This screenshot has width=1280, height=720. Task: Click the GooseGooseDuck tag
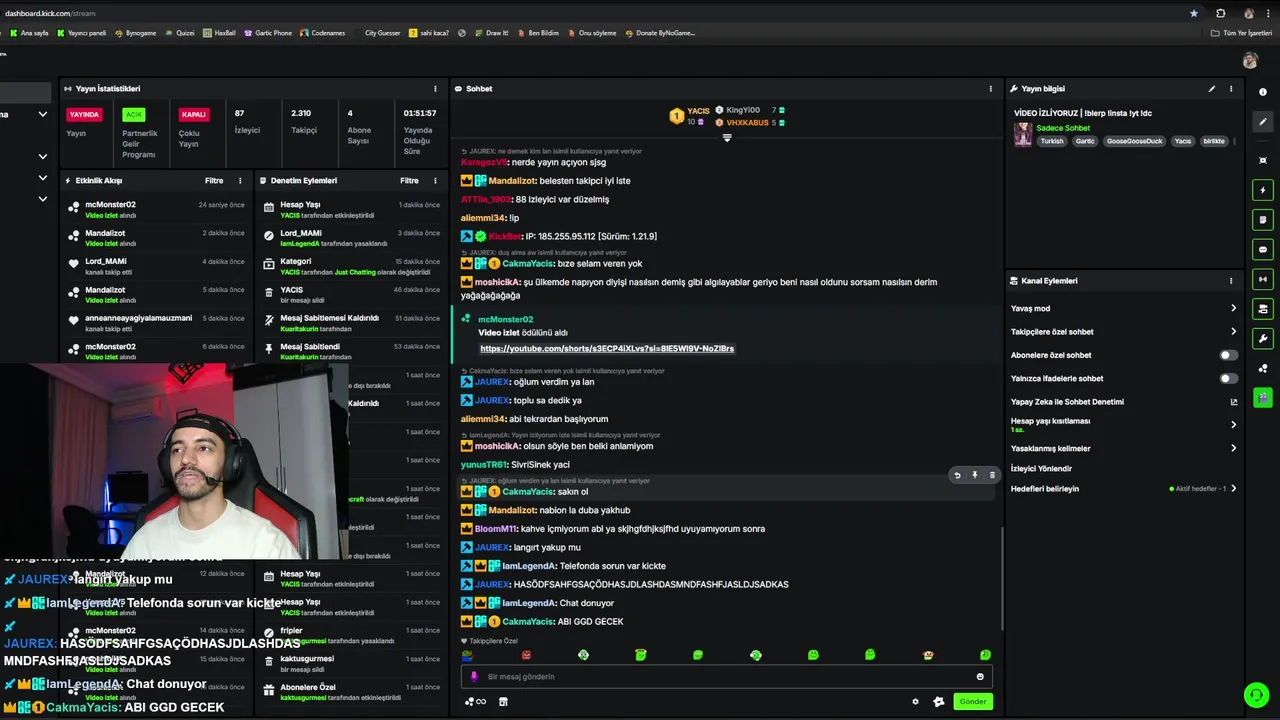[x=1135, y=142]
